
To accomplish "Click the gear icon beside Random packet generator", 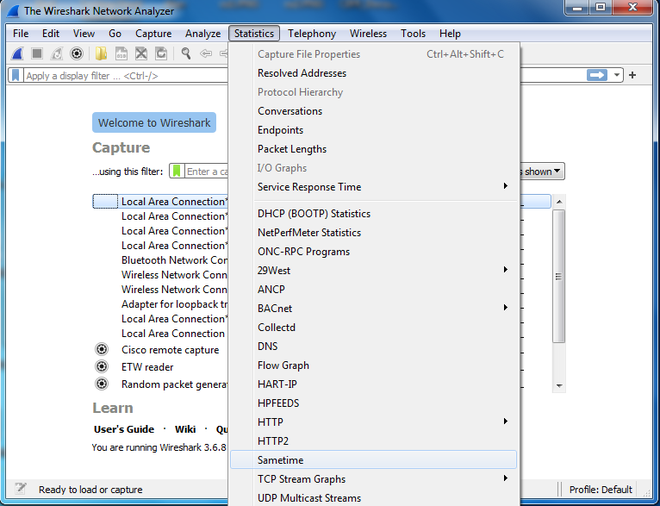I will (x=101, y=384).
